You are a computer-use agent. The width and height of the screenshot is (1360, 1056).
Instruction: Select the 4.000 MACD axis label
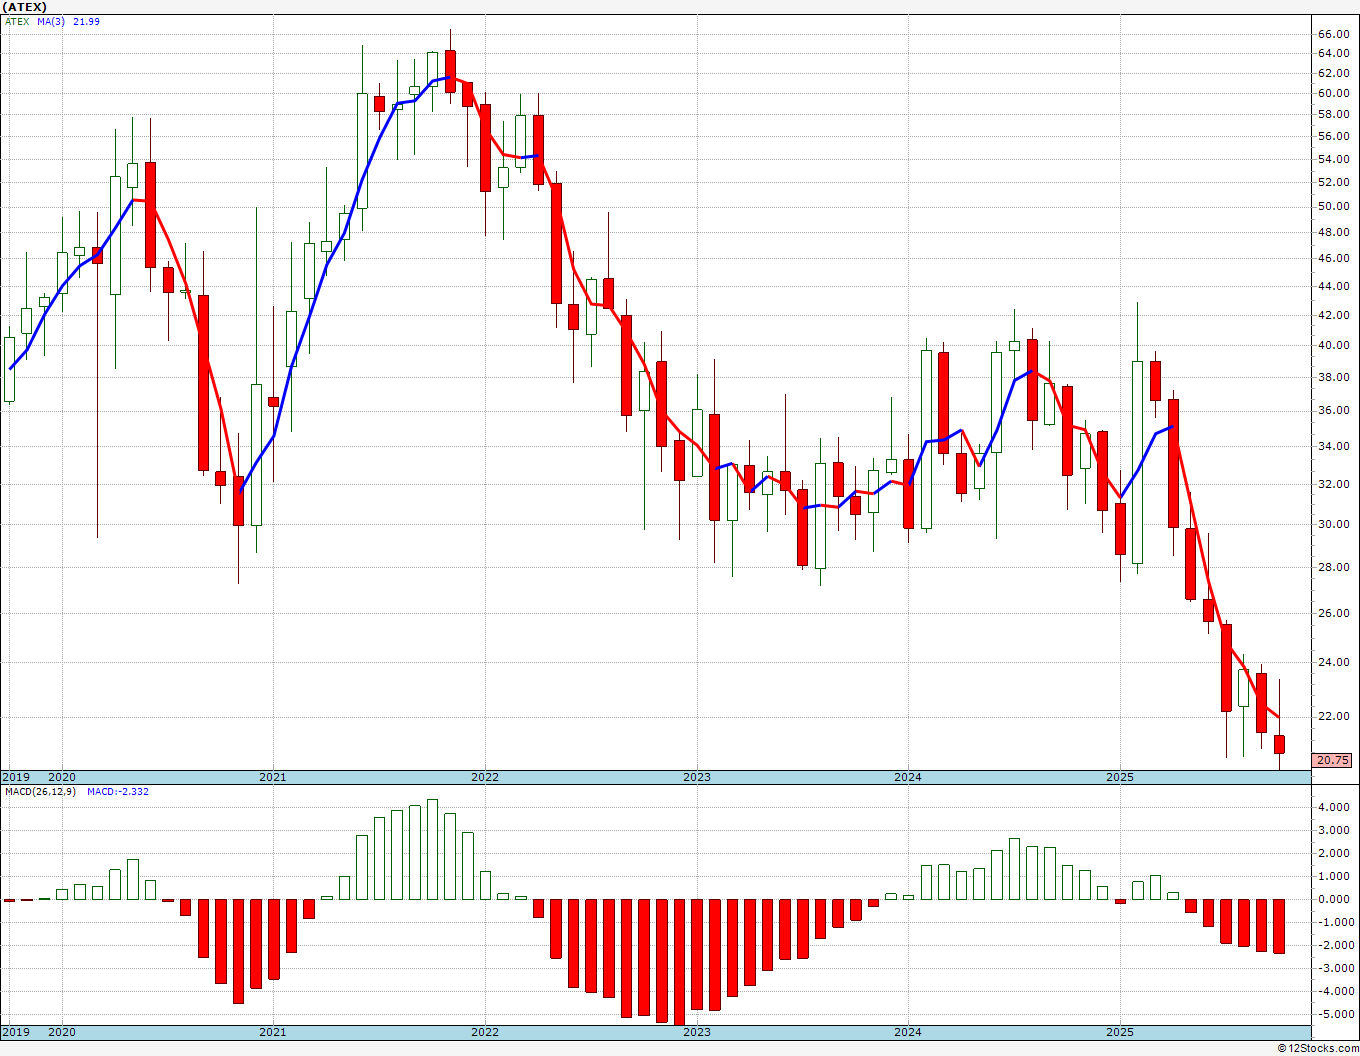point(1336,807)
